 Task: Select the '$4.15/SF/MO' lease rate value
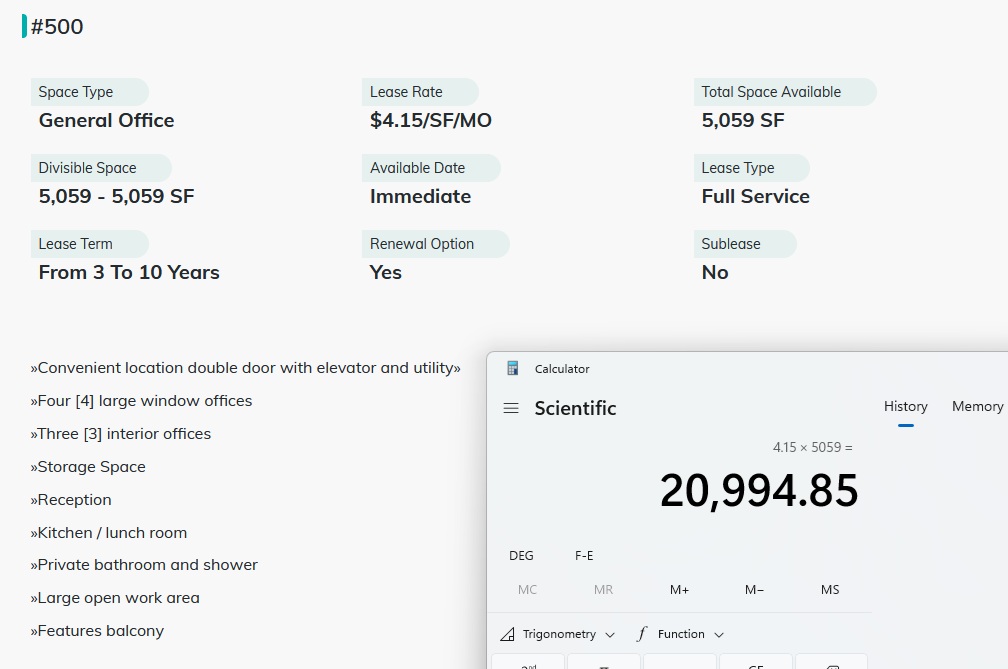(x=431, y=120)
